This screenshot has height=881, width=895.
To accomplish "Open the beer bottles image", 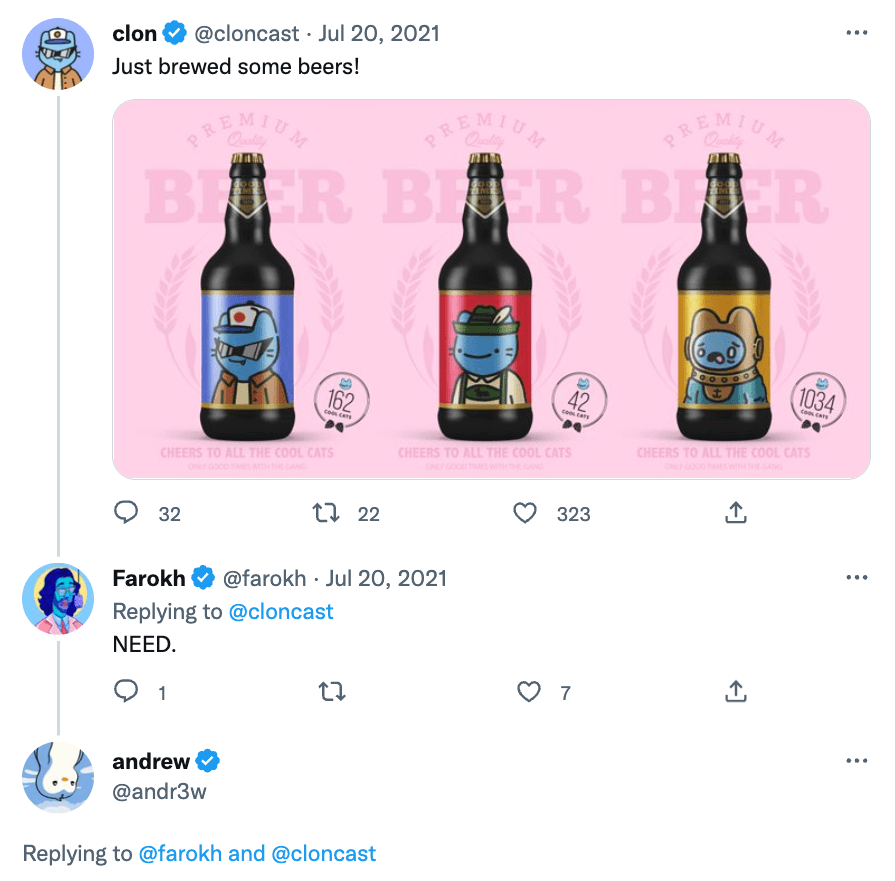I will [x=491, y=289].
